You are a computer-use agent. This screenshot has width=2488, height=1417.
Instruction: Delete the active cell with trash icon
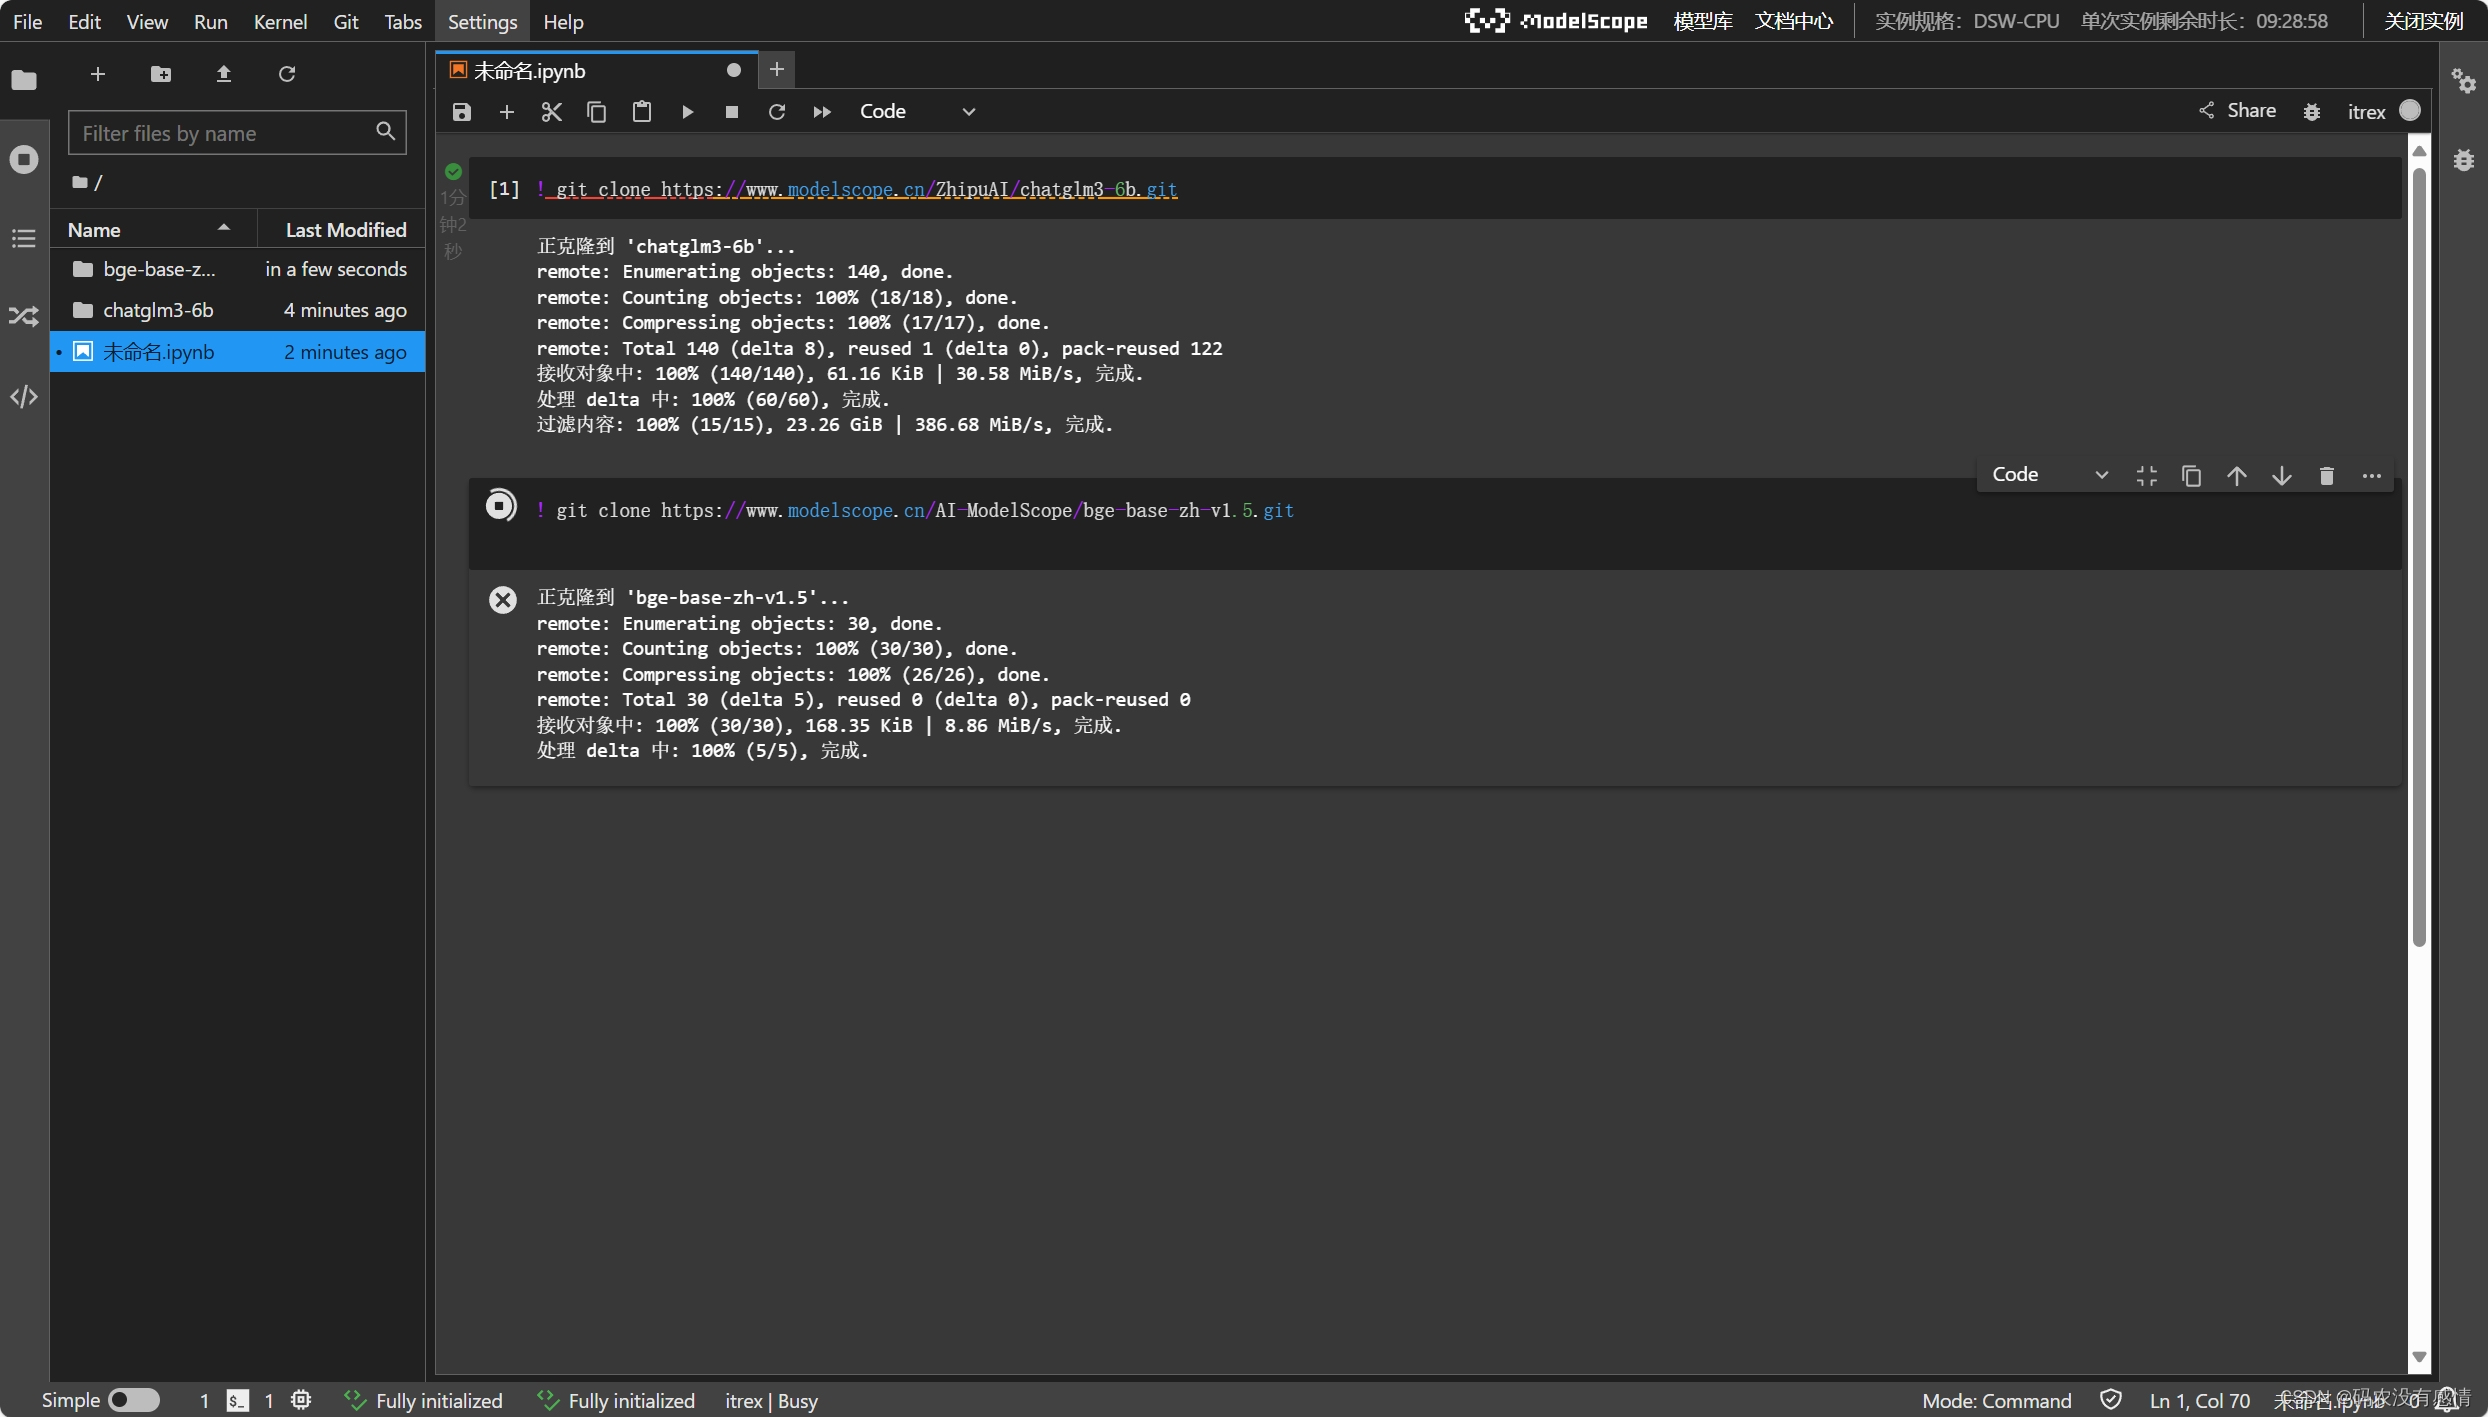(2327, 476)
